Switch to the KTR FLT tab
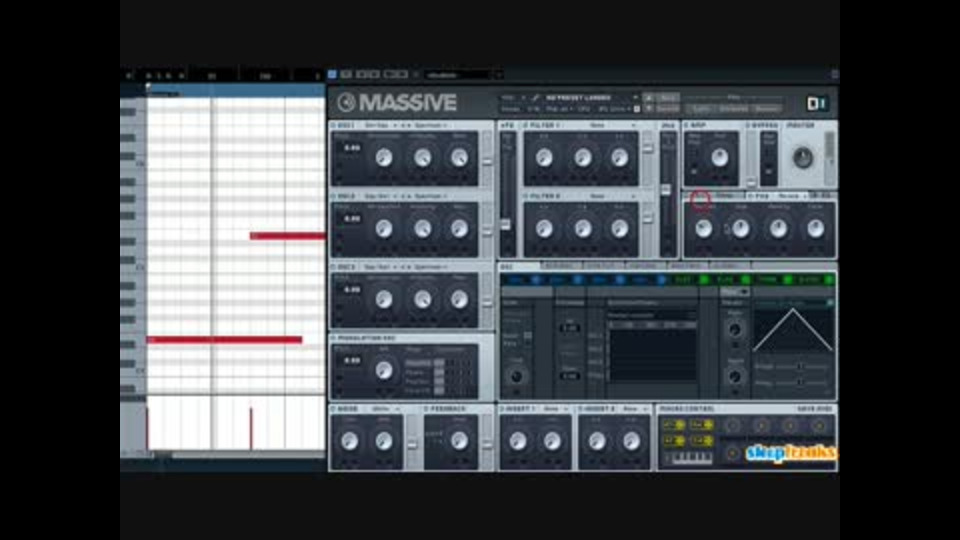The height and width of the screenshot is (540, 960). coord(602,266)
